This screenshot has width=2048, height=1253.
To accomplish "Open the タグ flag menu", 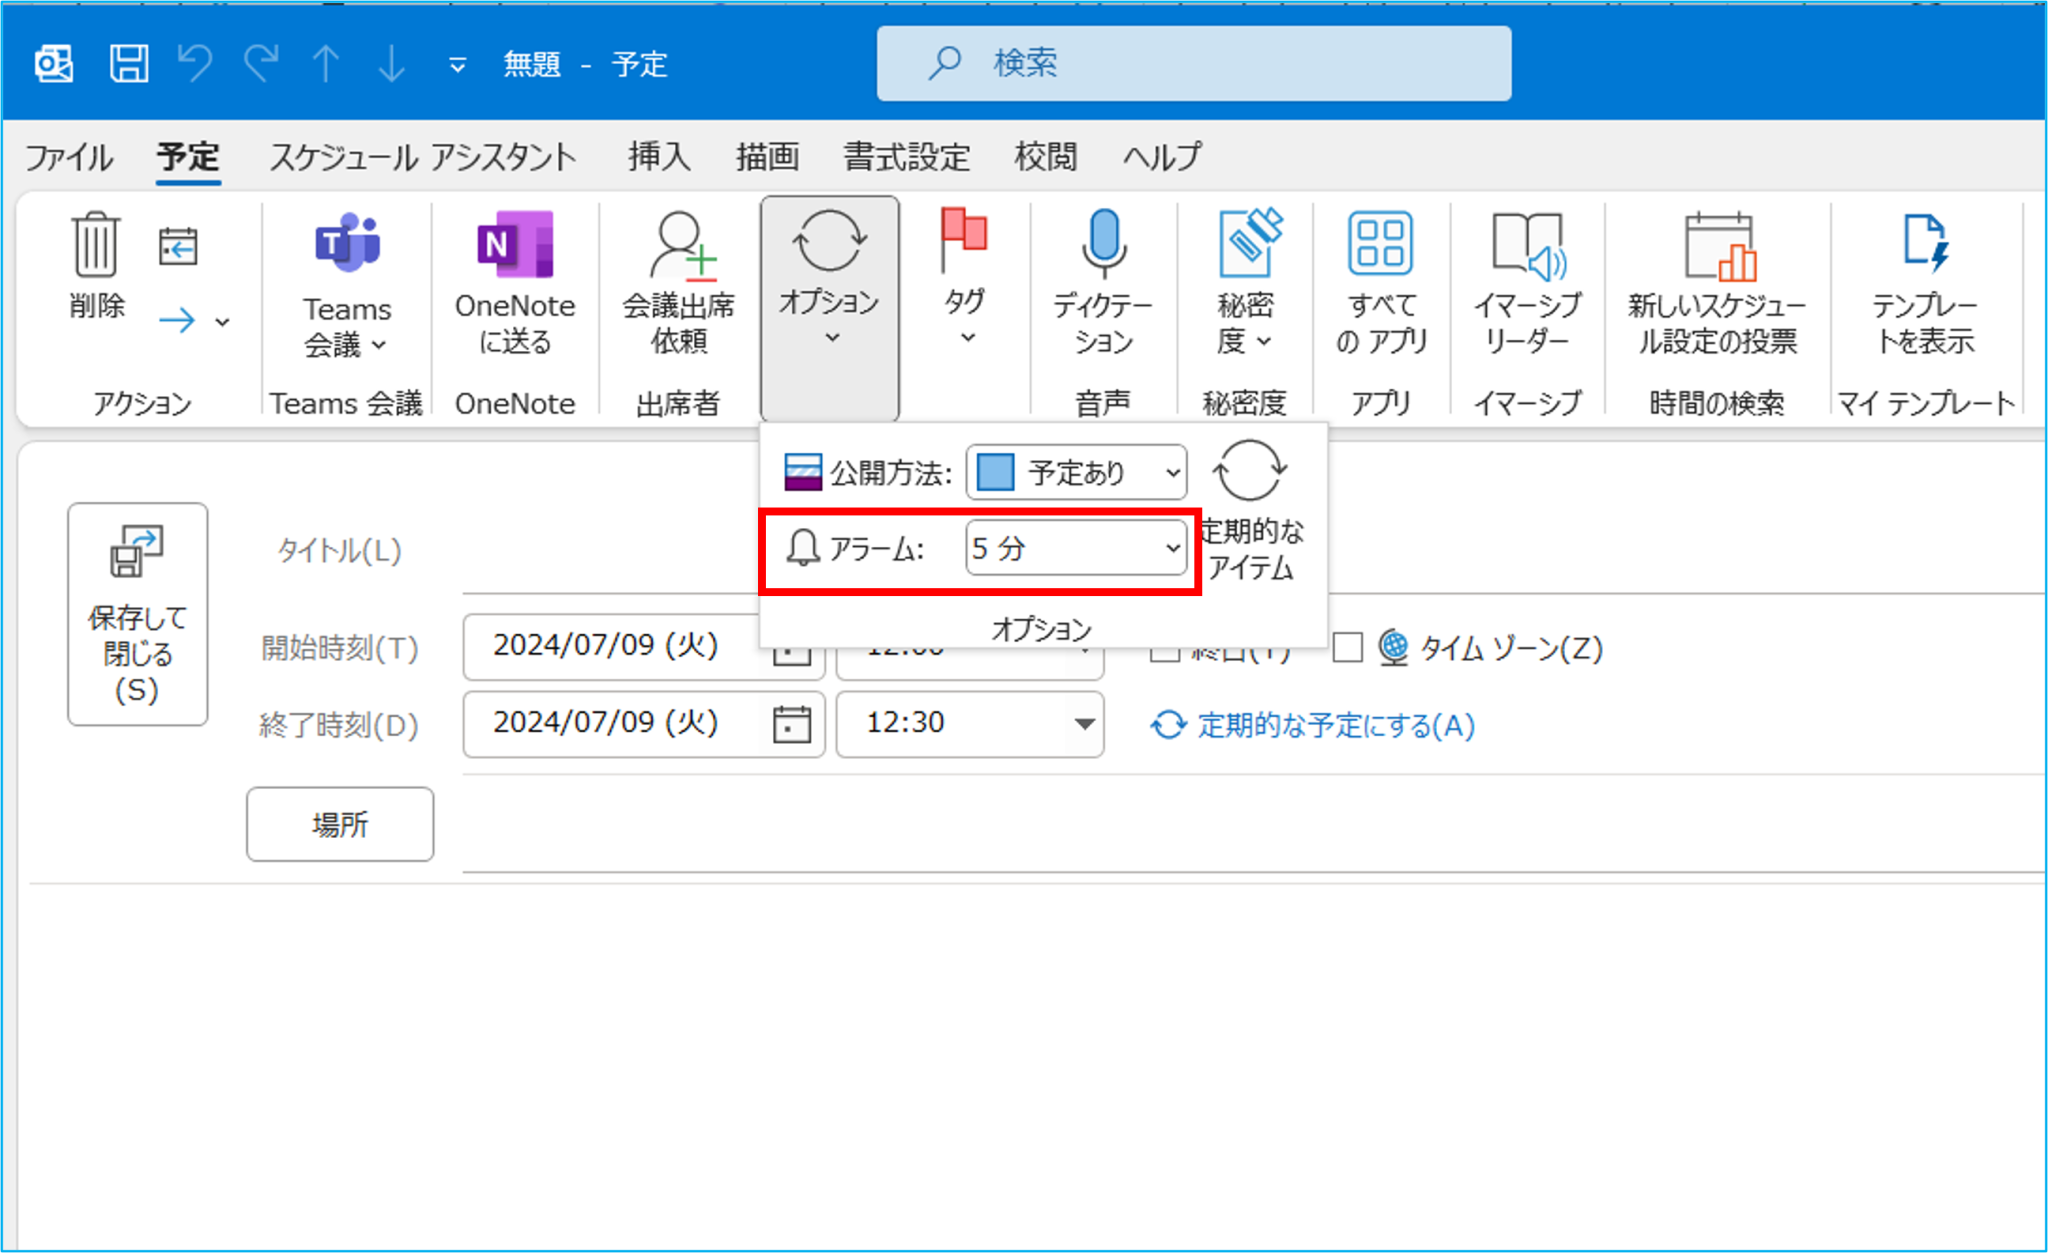I will pyautogui.click(x=965, y=277).
